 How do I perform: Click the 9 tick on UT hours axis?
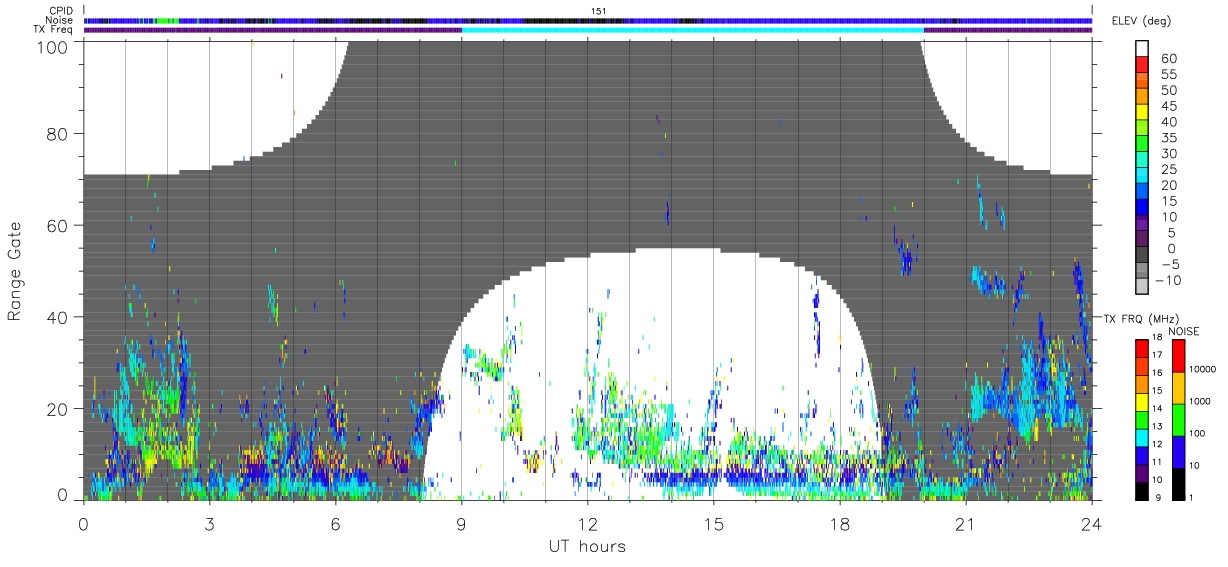pos(461,523)
